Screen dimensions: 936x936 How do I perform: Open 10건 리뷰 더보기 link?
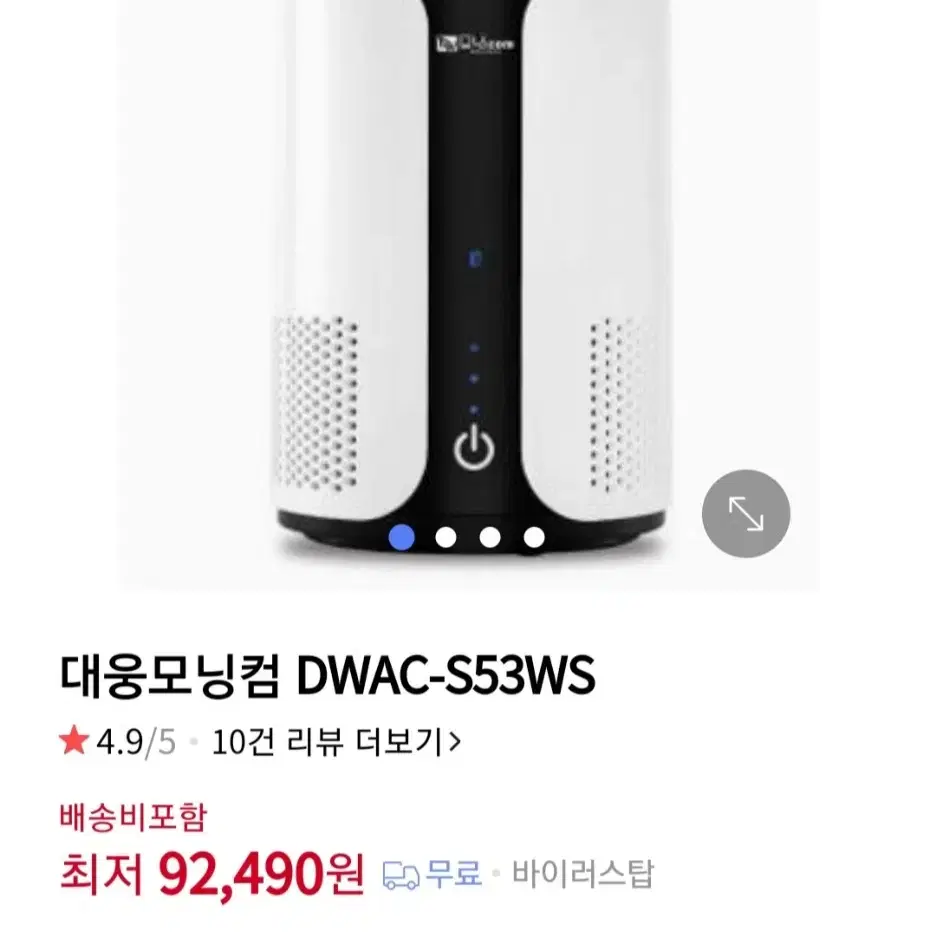[336, 742]
